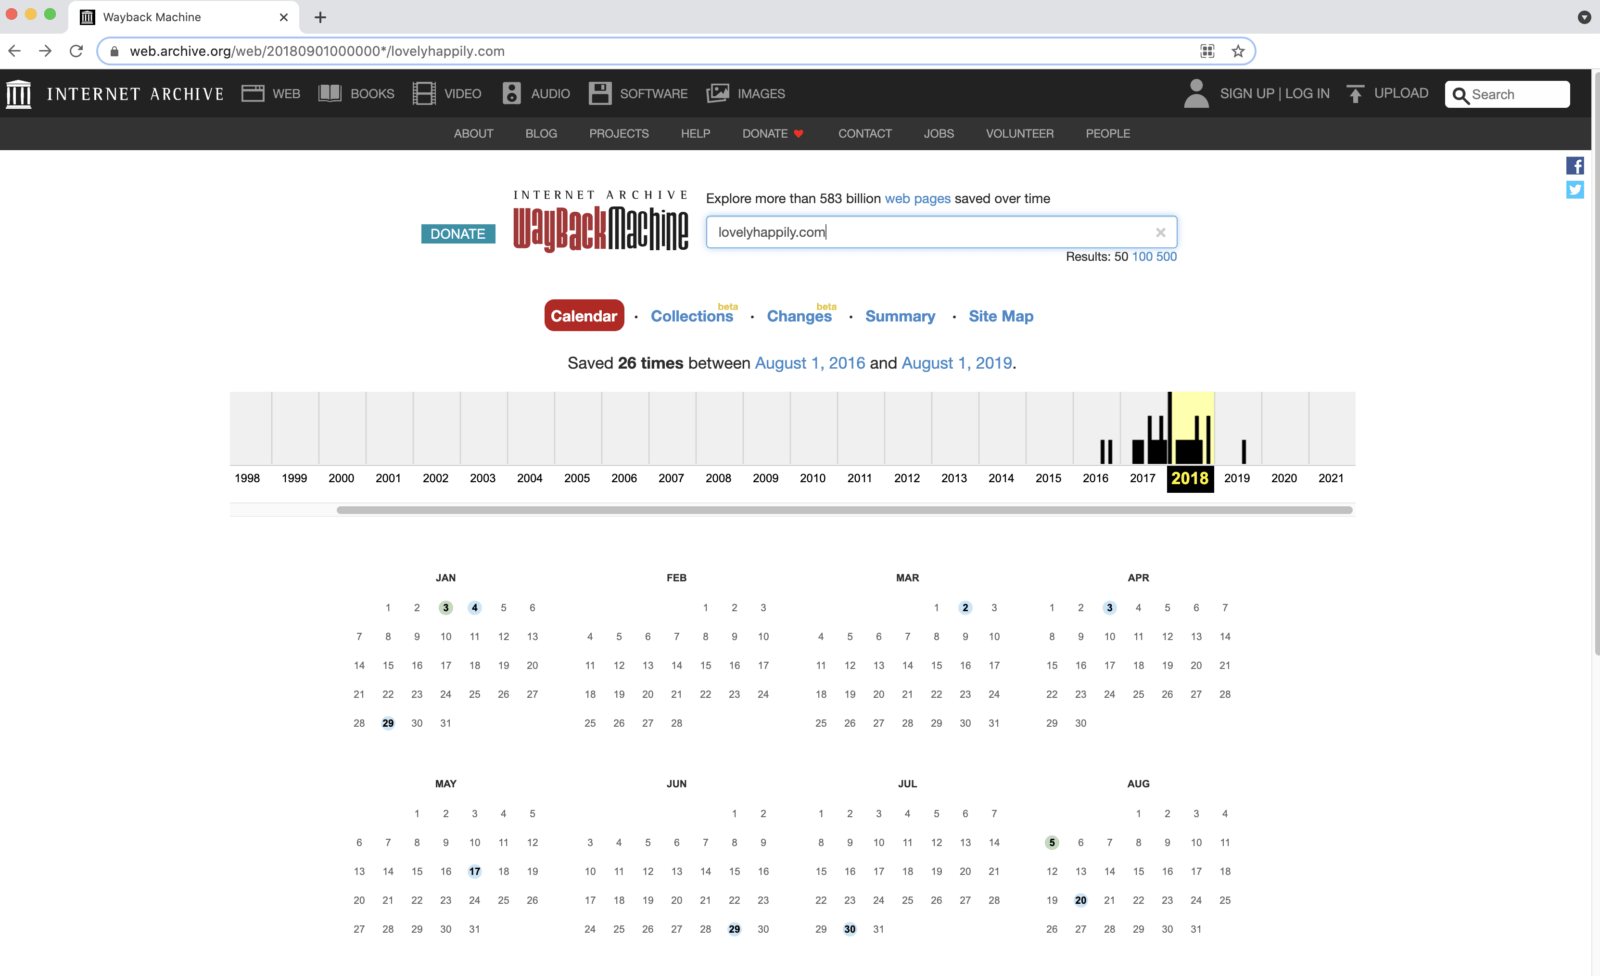
Task: Open the BLOG menu item
Action: point(541,134)
